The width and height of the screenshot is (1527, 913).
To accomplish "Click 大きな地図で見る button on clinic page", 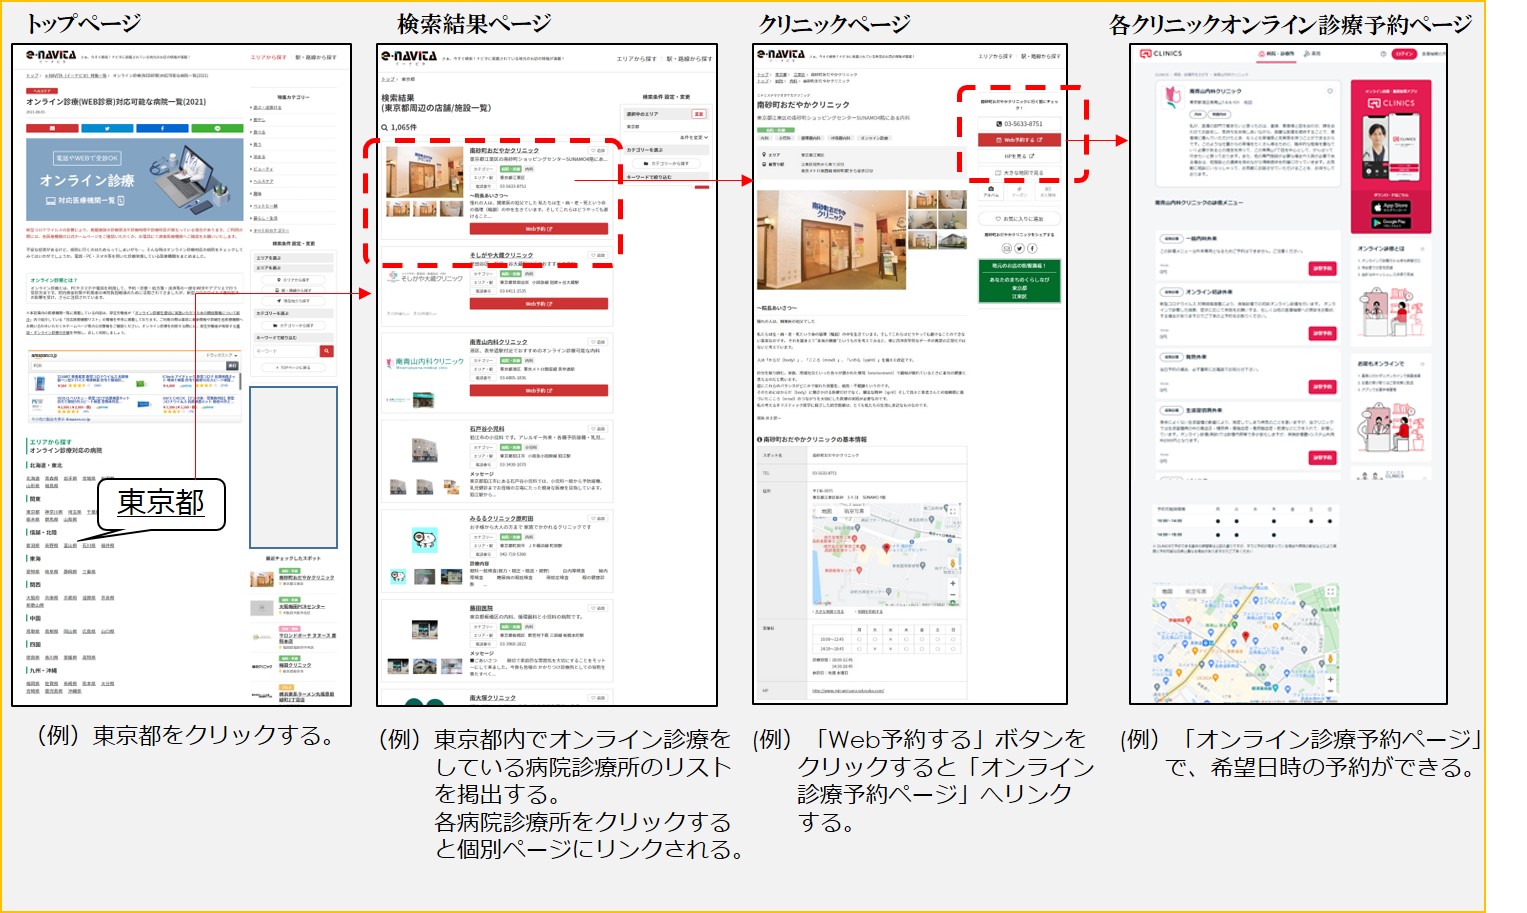I will point(1018,173).
